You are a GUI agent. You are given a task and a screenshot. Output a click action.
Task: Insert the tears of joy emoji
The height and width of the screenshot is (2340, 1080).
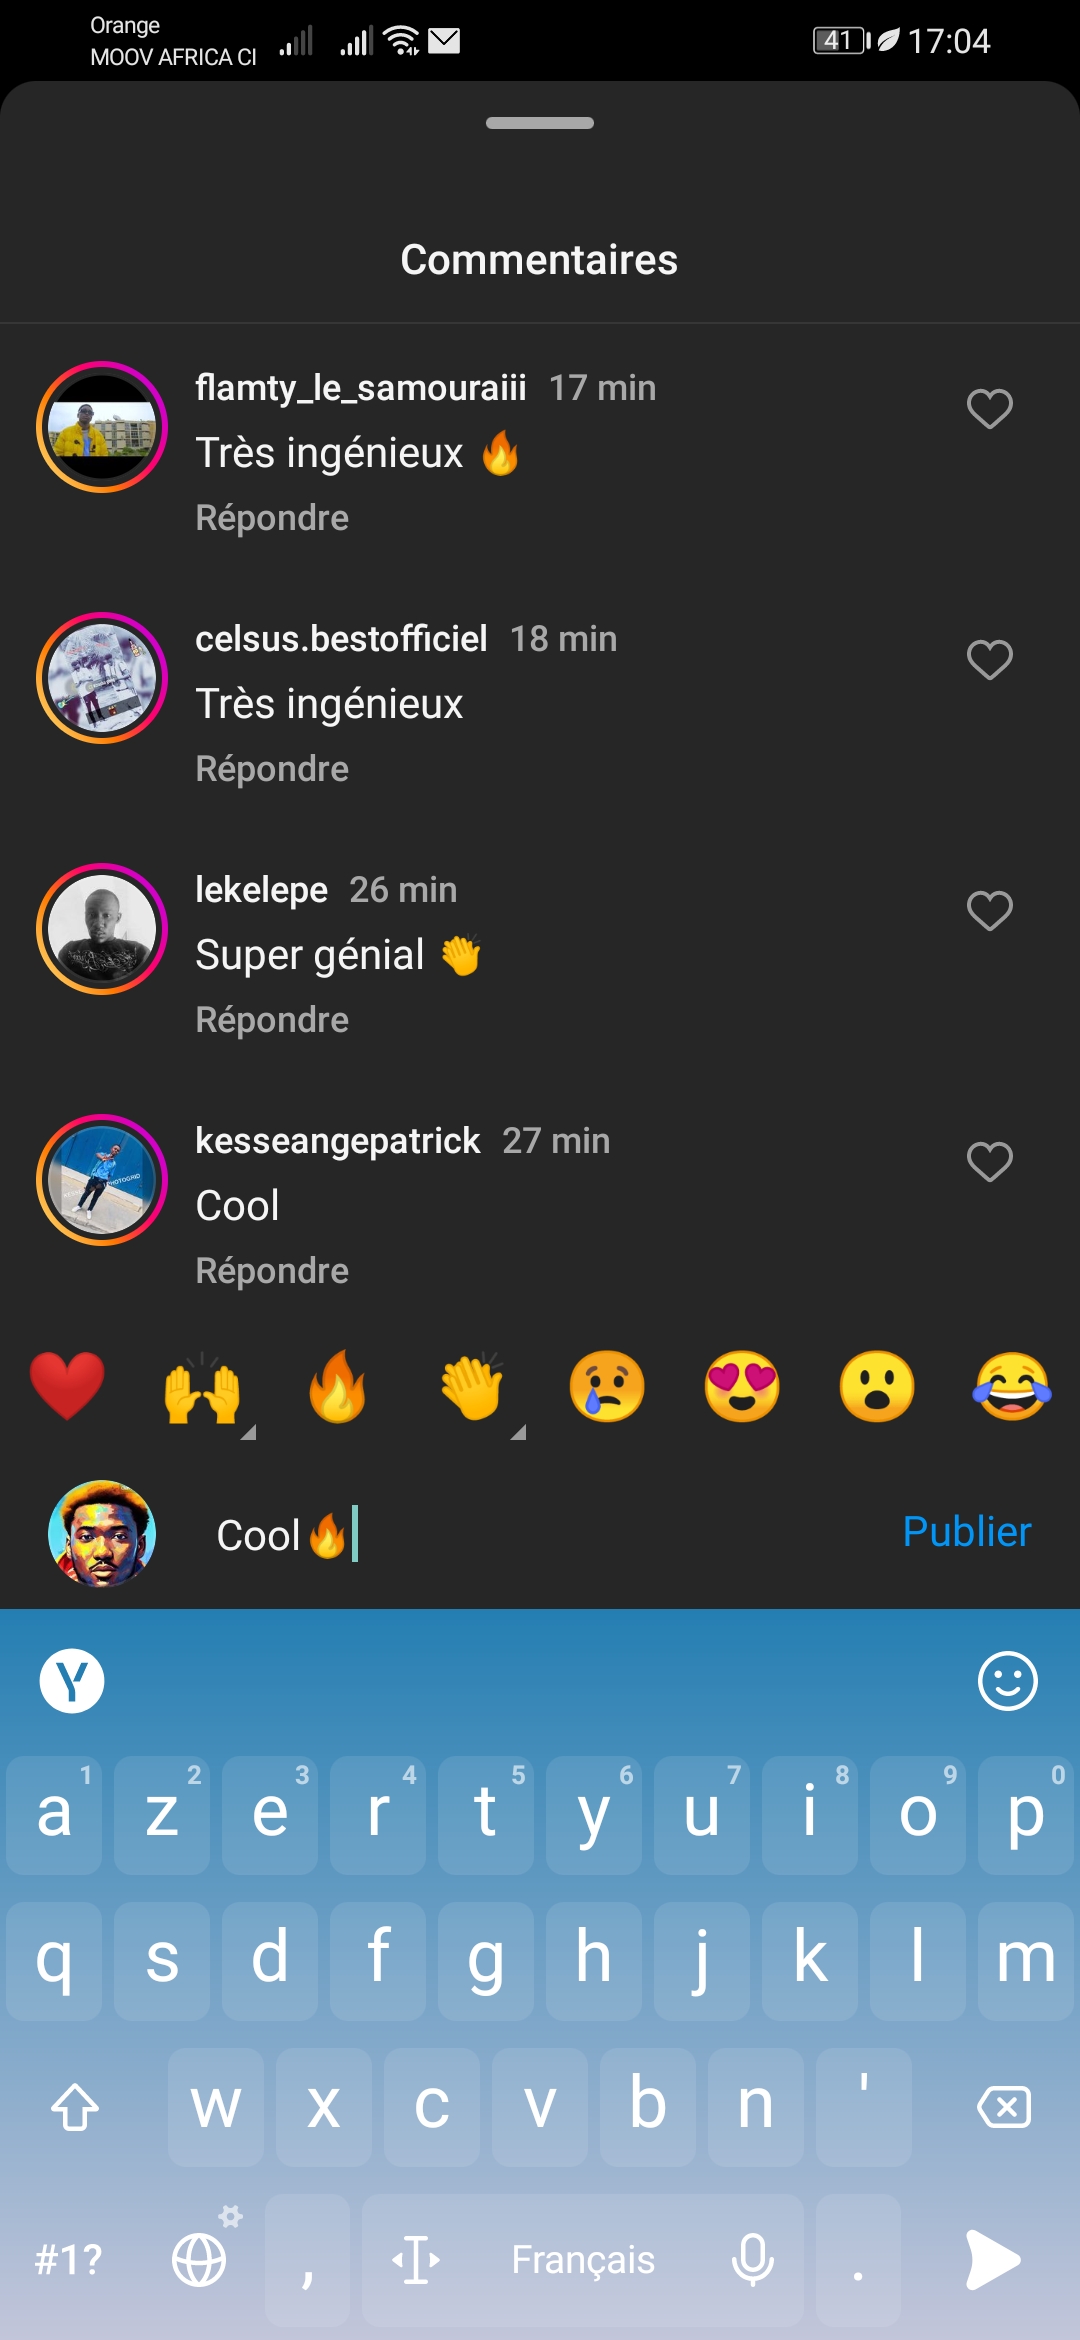pyautogui.click(x=1012, y=1387)
